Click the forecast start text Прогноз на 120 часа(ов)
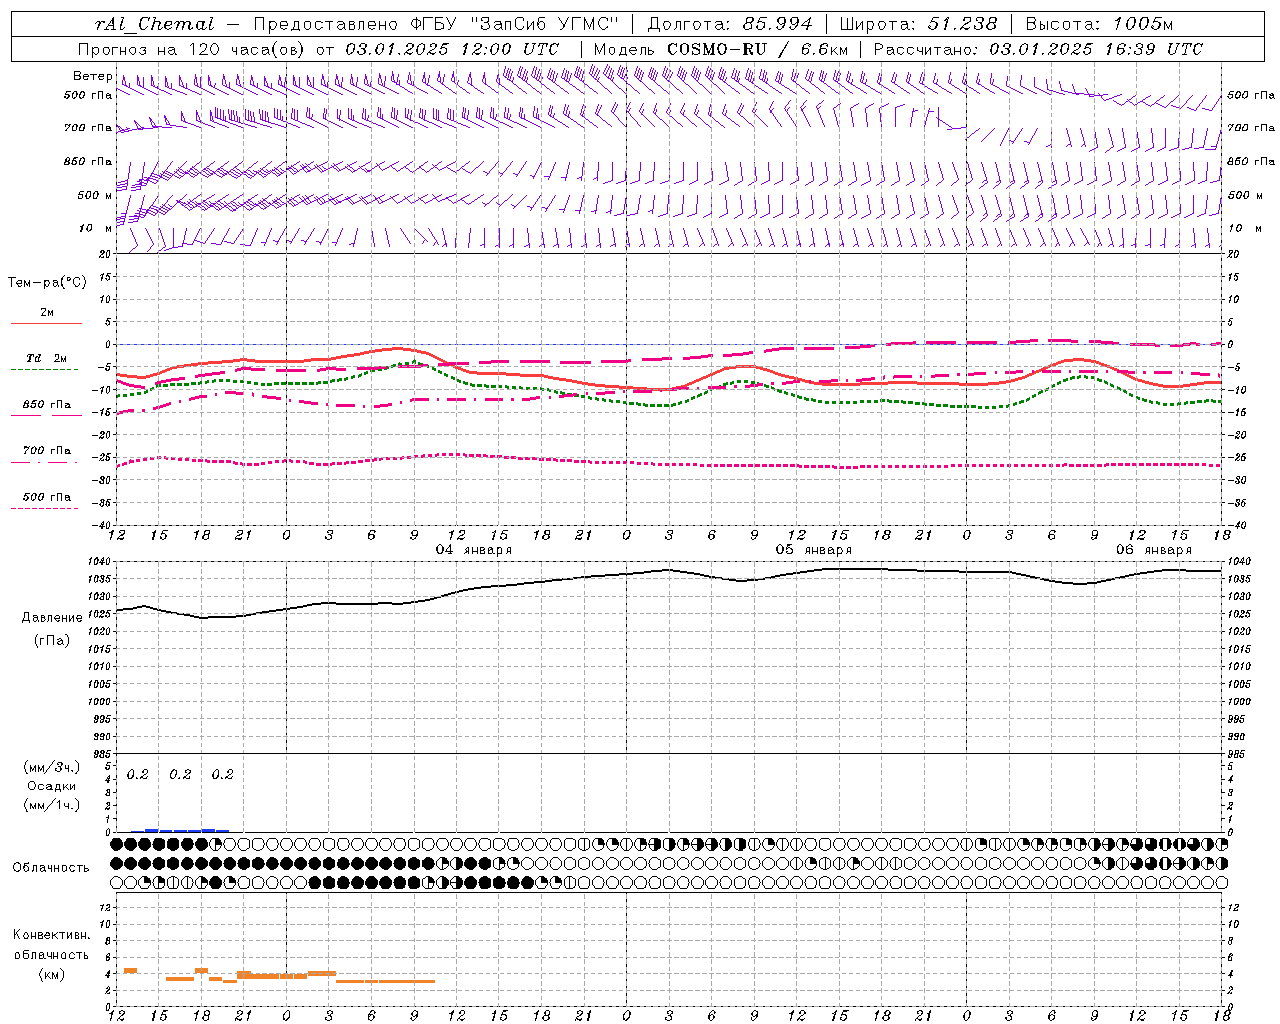Image resolution: width=1280 pixels, height=1024 pixels. coord(192,49)
